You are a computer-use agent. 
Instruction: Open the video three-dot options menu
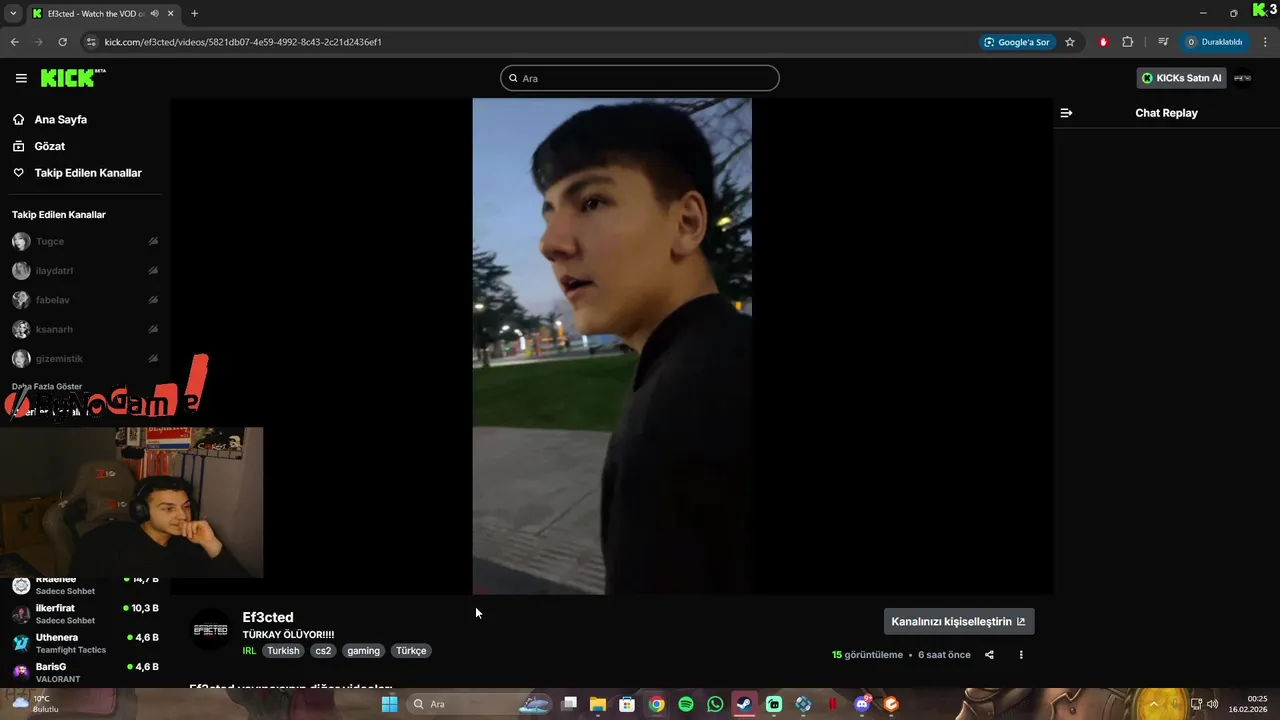tap(1021, 655)
